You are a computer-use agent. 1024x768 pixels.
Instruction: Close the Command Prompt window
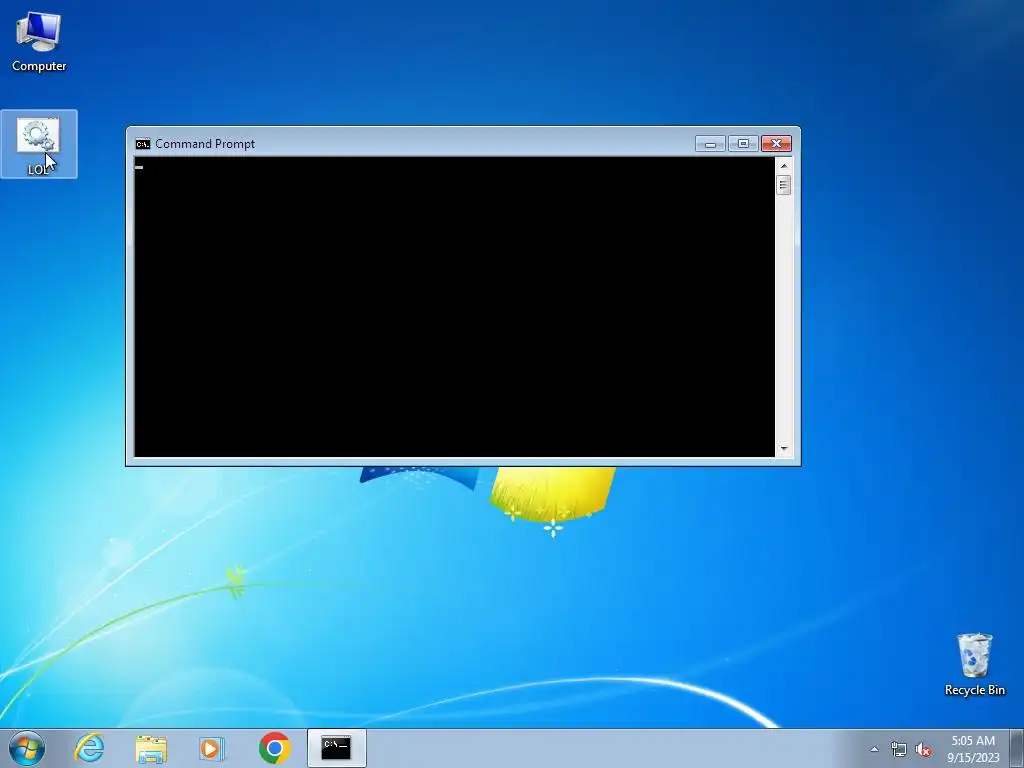tap(776, 144)
